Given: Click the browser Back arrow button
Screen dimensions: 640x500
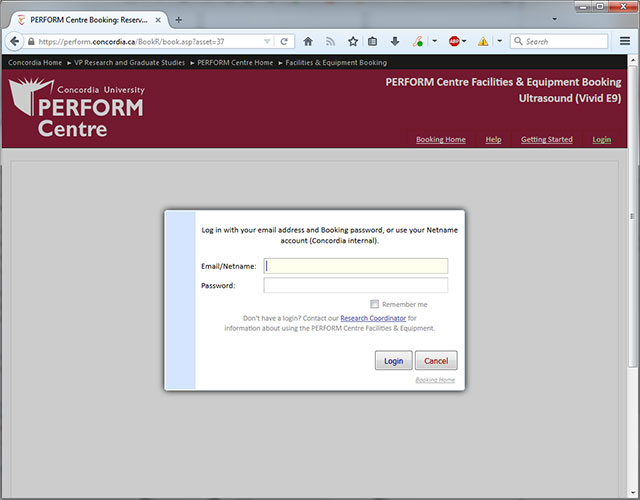Looking at the screenshot, I should pyautogui.click(x=14, y=42).
